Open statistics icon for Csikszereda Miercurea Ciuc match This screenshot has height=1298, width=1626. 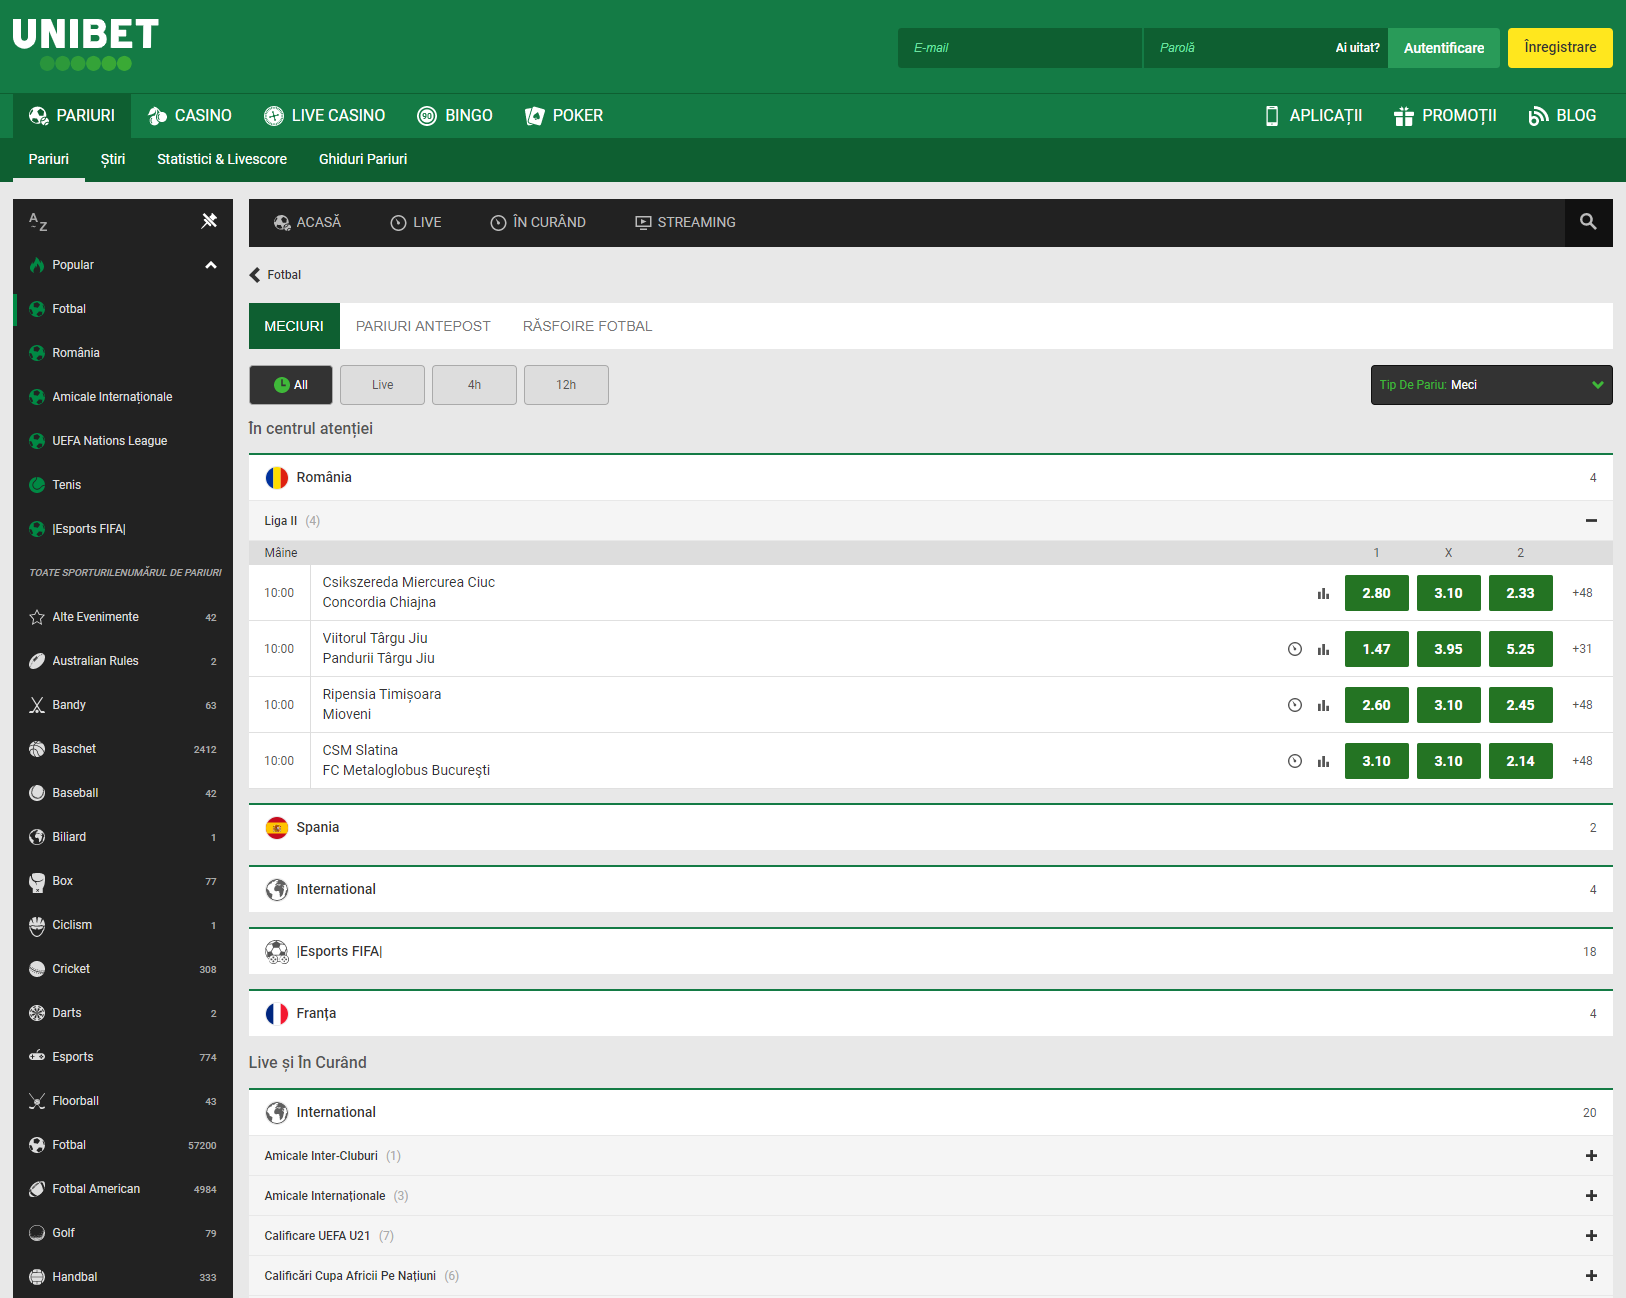(x=1323, y=593)
